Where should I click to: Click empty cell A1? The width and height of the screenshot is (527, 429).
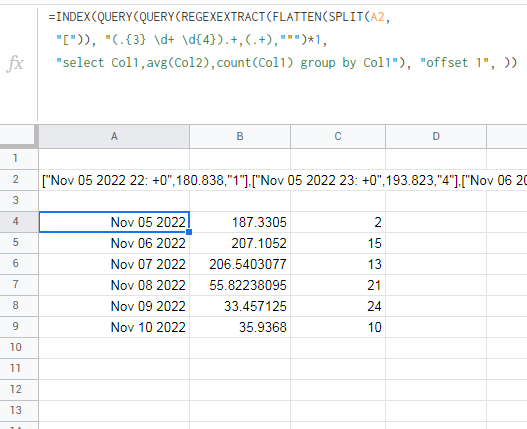click(114, 158)
